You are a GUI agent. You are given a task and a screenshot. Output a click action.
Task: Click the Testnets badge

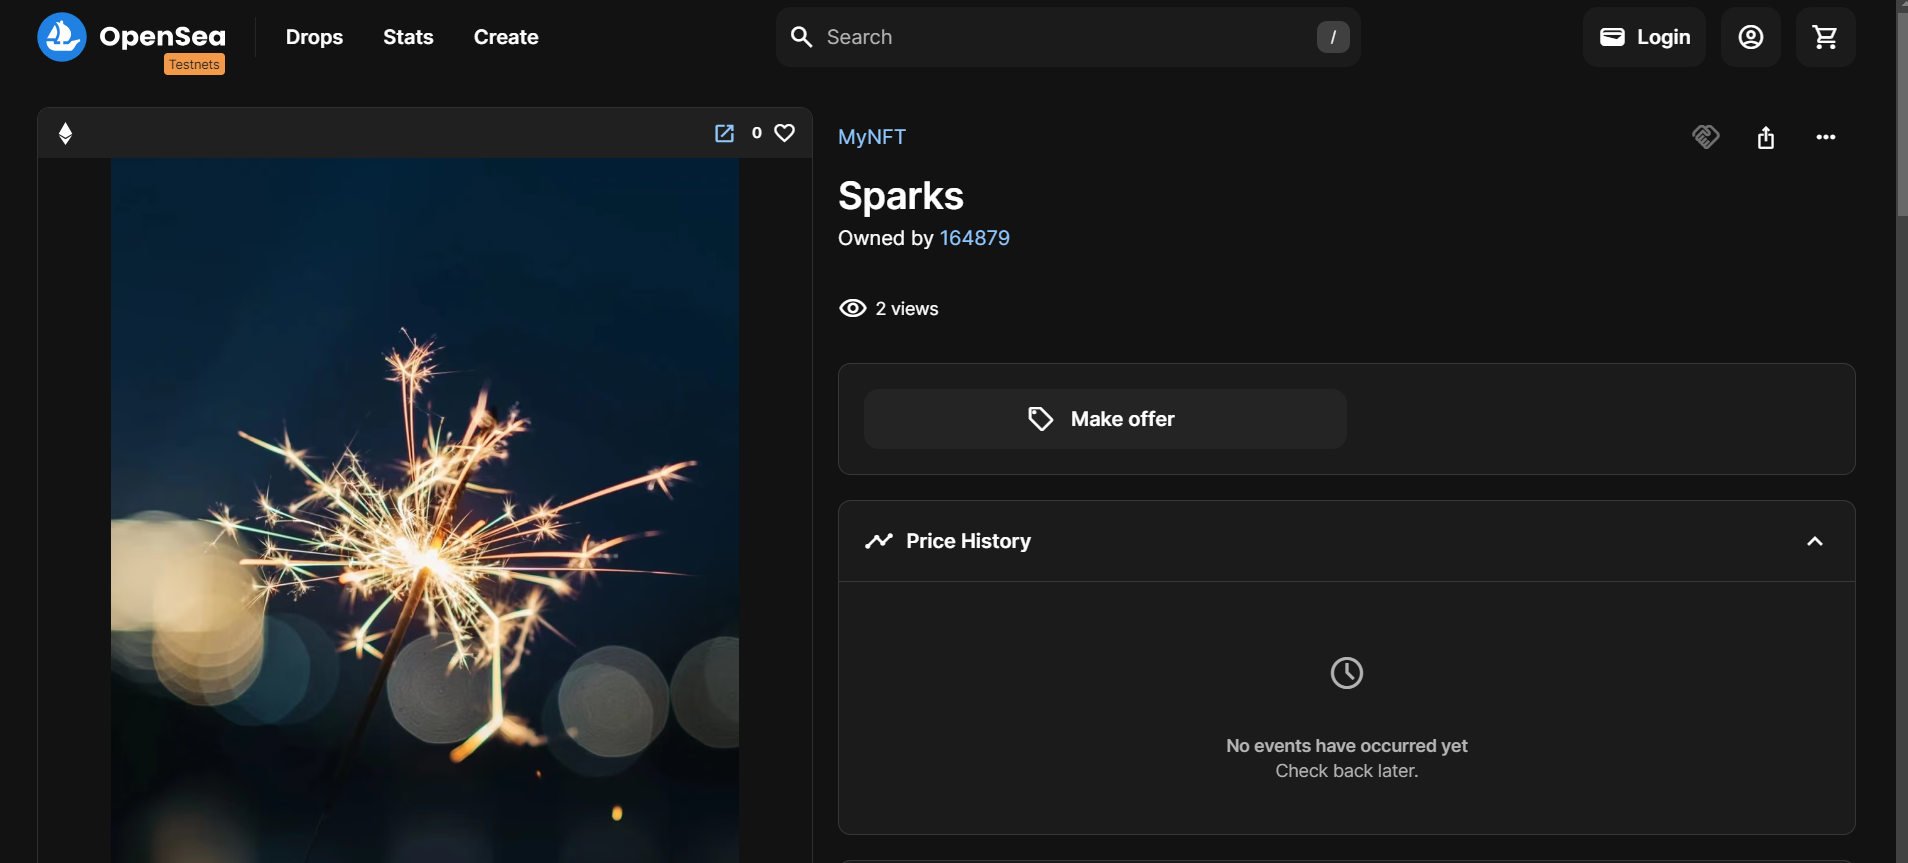click(x=194, y=65)
